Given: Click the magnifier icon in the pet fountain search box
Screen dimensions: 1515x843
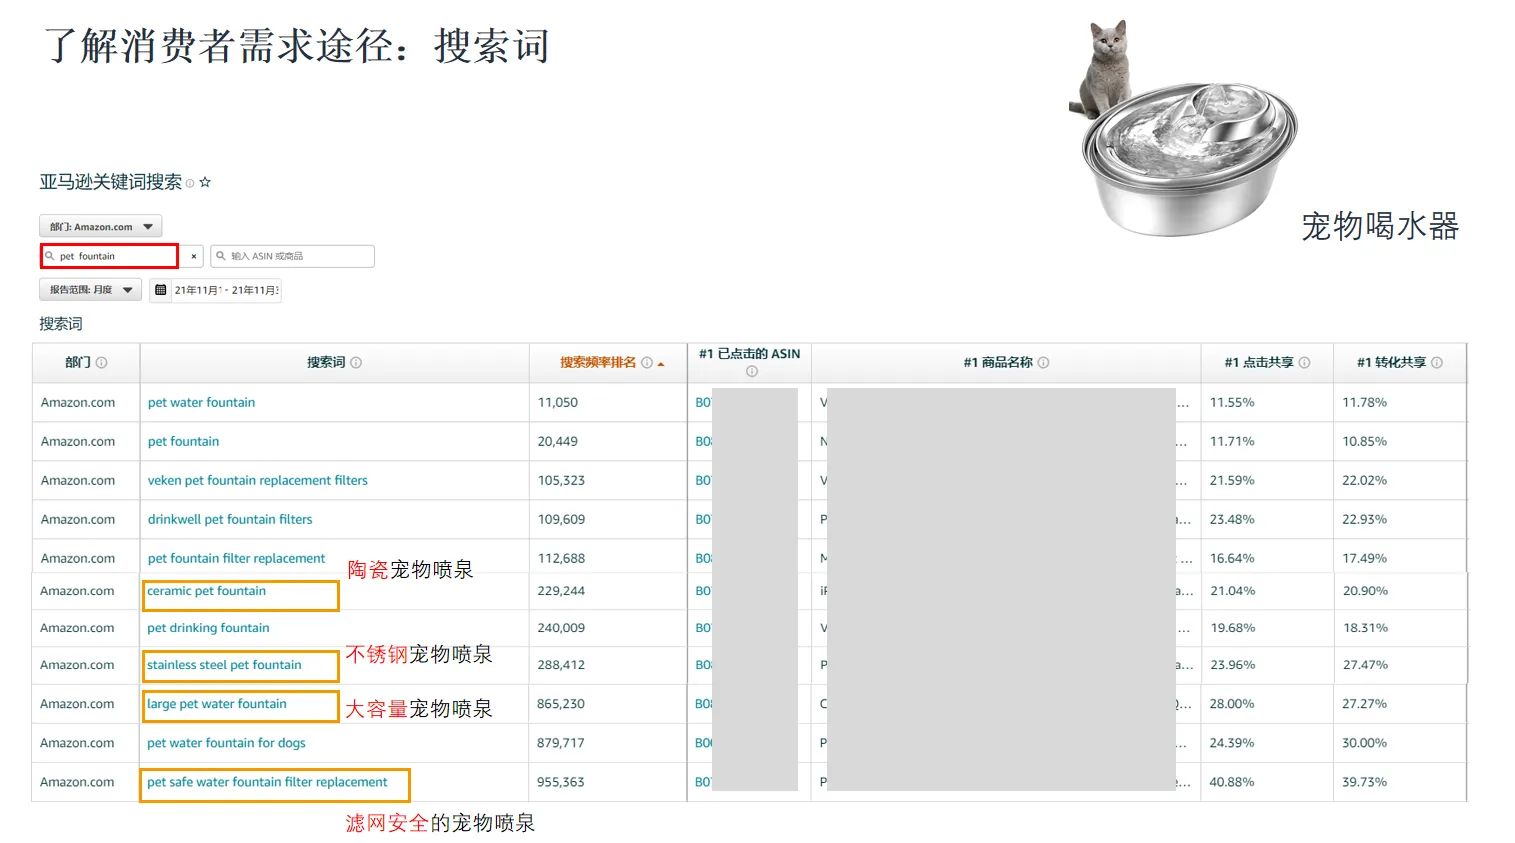Looking at the screenshot, I should click(x=52, y=256).
